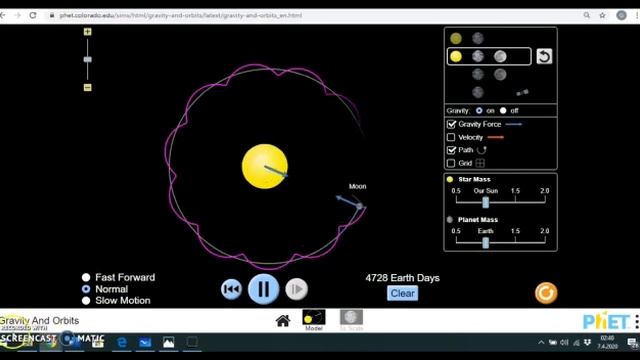Step the simulation forward
The height and width of the screenshot is (360, 640).
pyautogui.click(x=296, y=289)
